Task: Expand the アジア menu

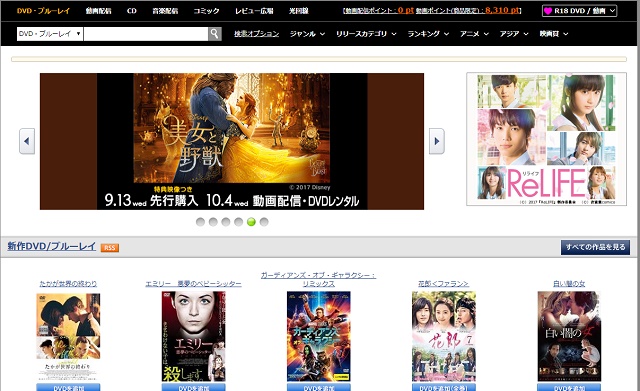Action: coord(514,34)
